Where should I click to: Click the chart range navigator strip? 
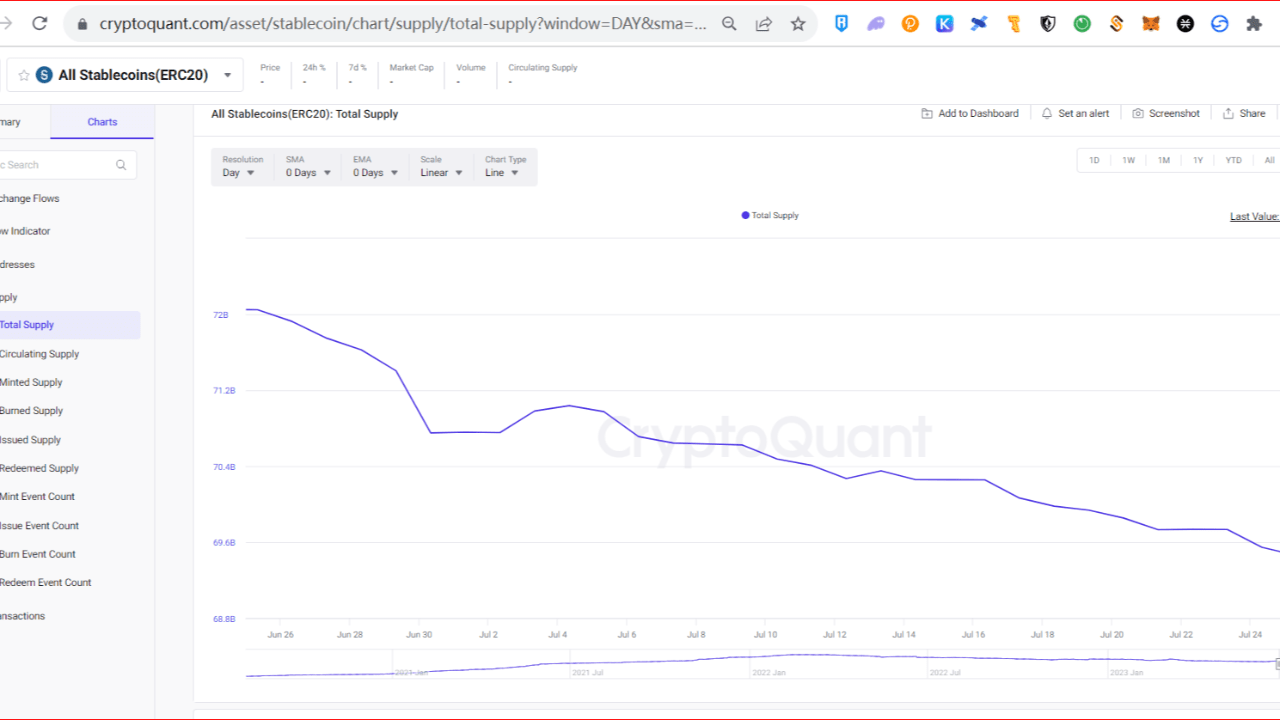pyautogui.click(x=762, y=664)
